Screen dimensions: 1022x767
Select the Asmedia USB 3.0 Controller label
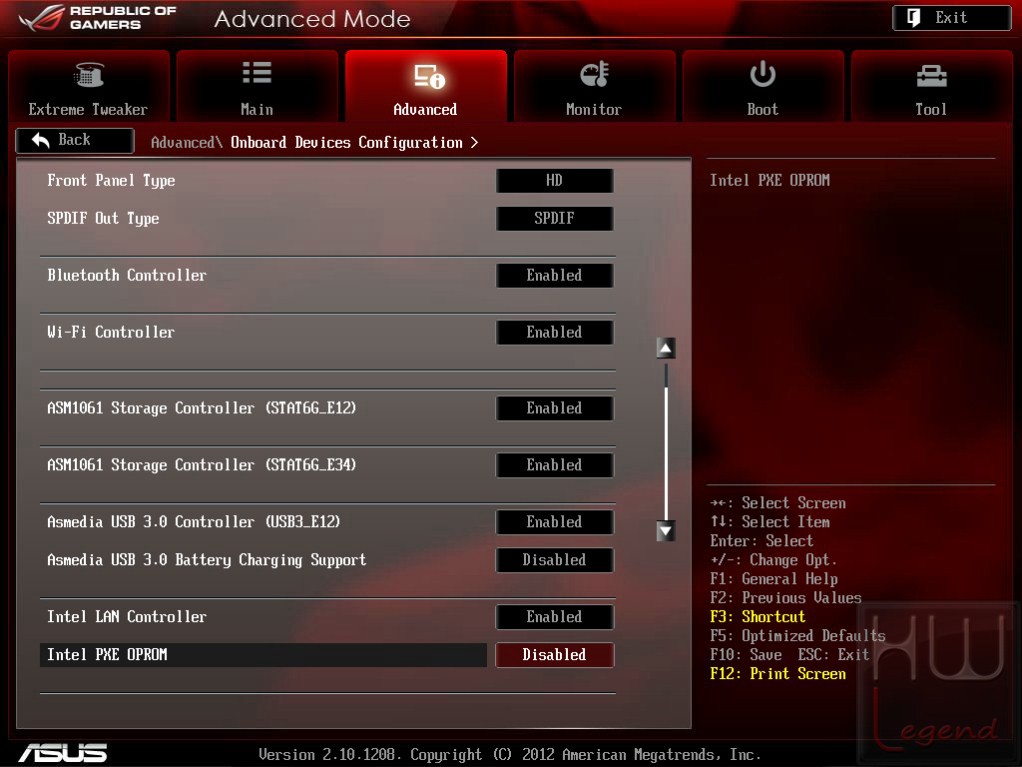(194, 522)
